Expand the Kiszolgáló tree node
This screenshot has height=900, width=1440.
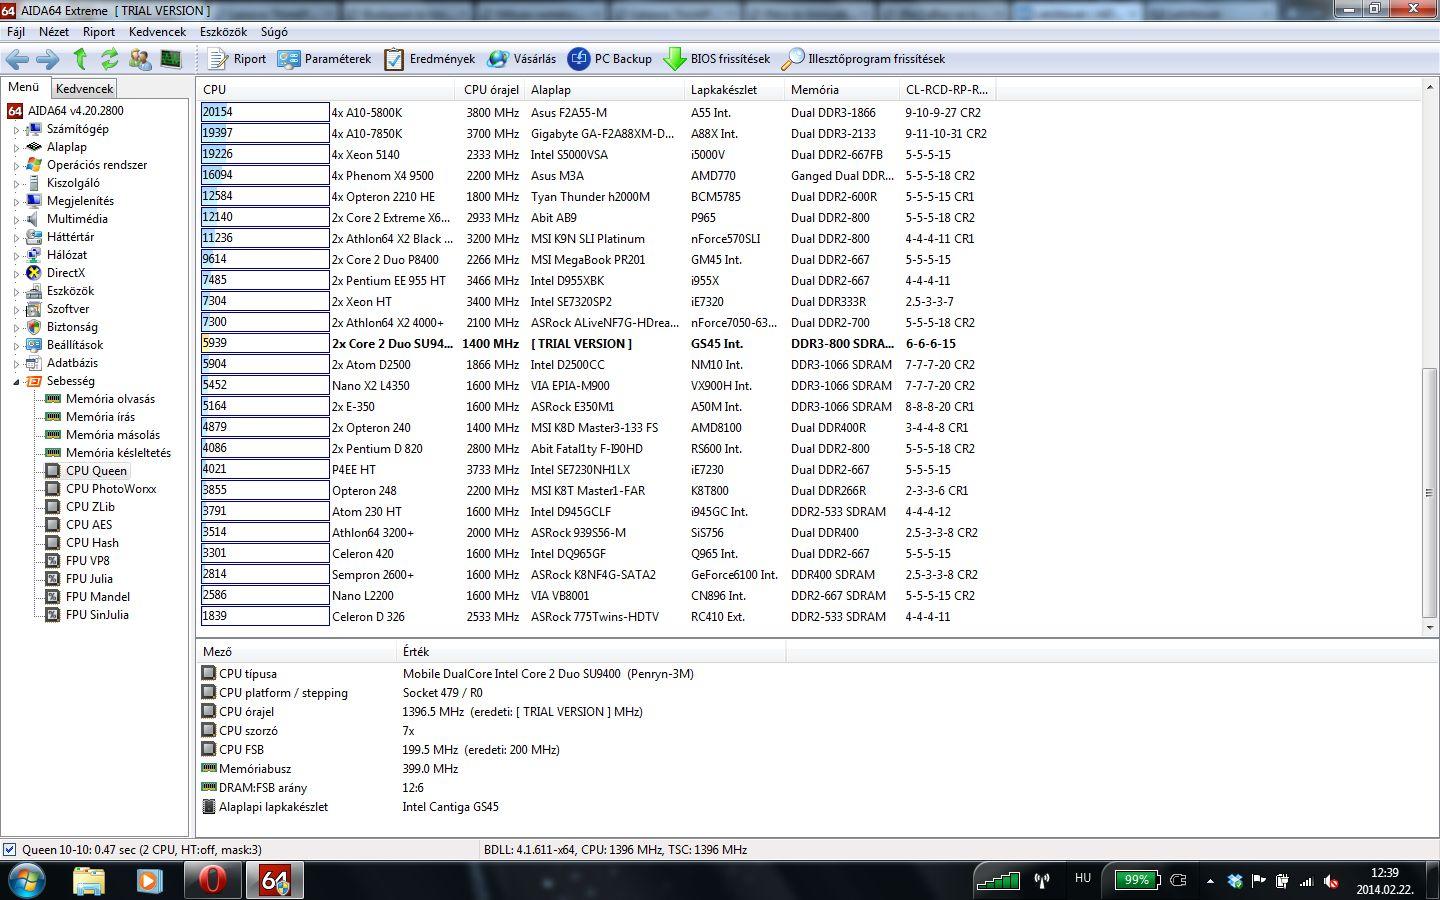pyautogui.click(x=16, y=184)
